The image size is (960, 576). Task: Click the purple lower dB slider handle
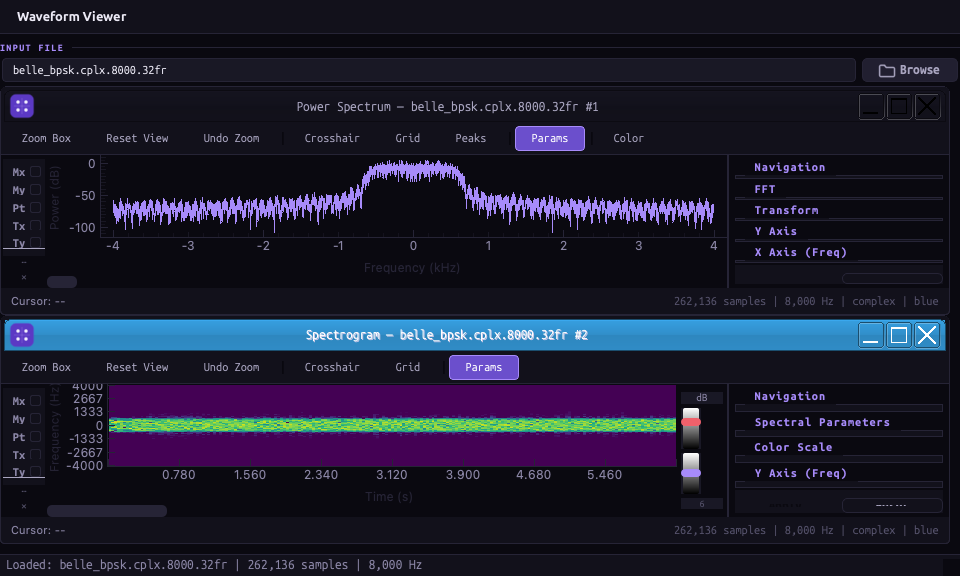pos(691,473)
